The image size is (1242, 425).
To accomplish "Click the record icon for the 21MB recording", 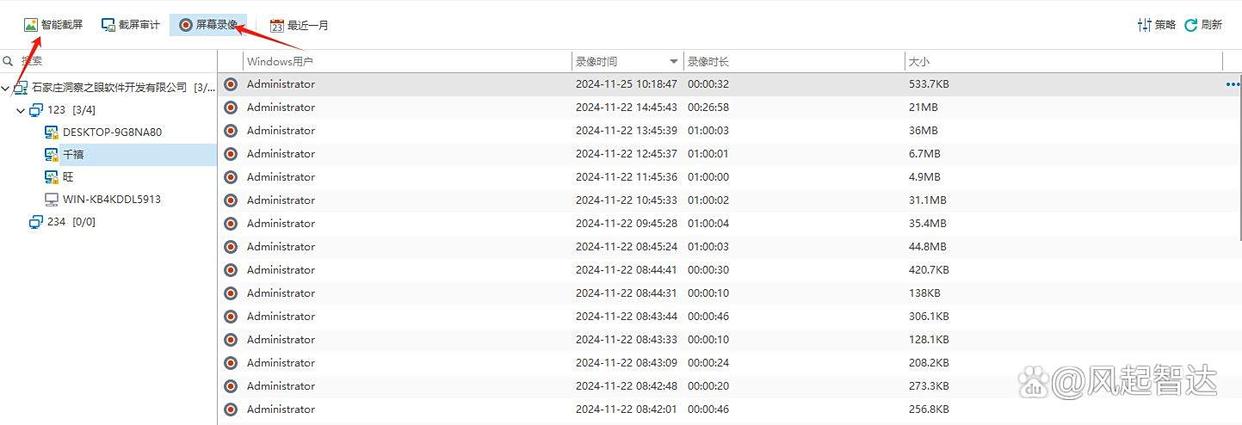I will pyautogui.click(x=231, y=107).
